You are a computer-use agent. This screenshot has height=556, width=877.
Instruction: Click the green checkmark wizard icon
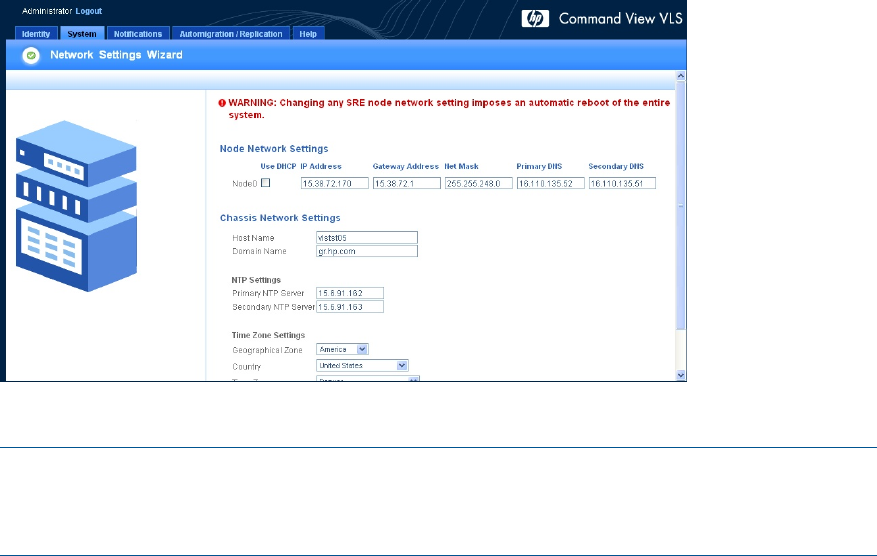[31, 55]
